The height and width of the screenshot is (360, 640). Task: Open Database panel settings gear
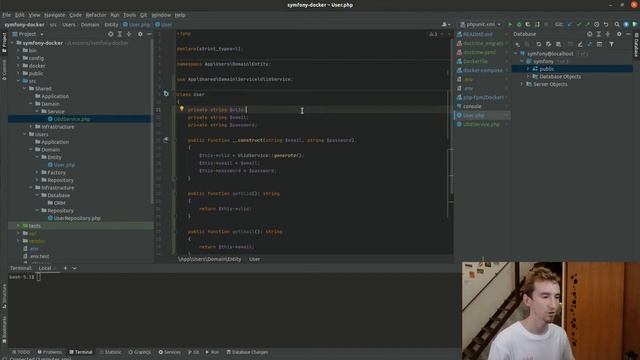click(619, 34)
